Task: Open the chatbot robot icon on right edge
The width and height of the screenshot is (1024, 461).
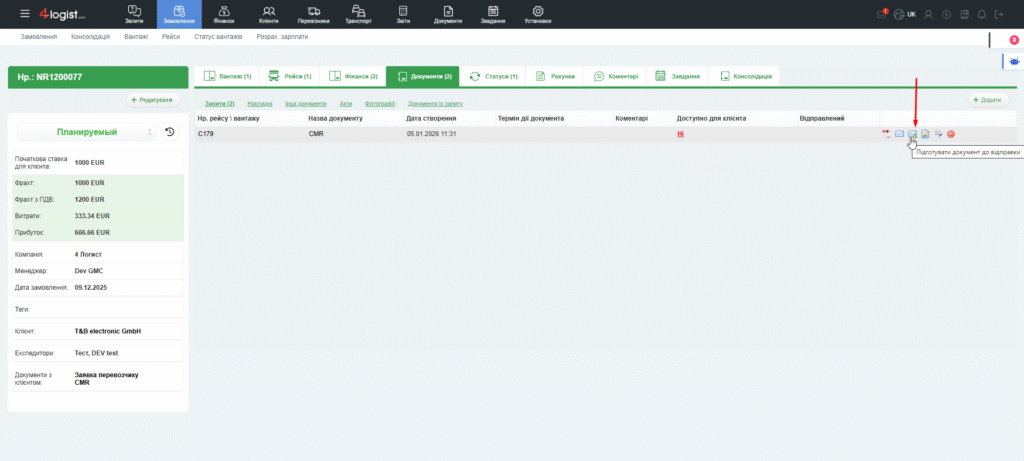Action: pyautogui.click(x=1015, y=62)
